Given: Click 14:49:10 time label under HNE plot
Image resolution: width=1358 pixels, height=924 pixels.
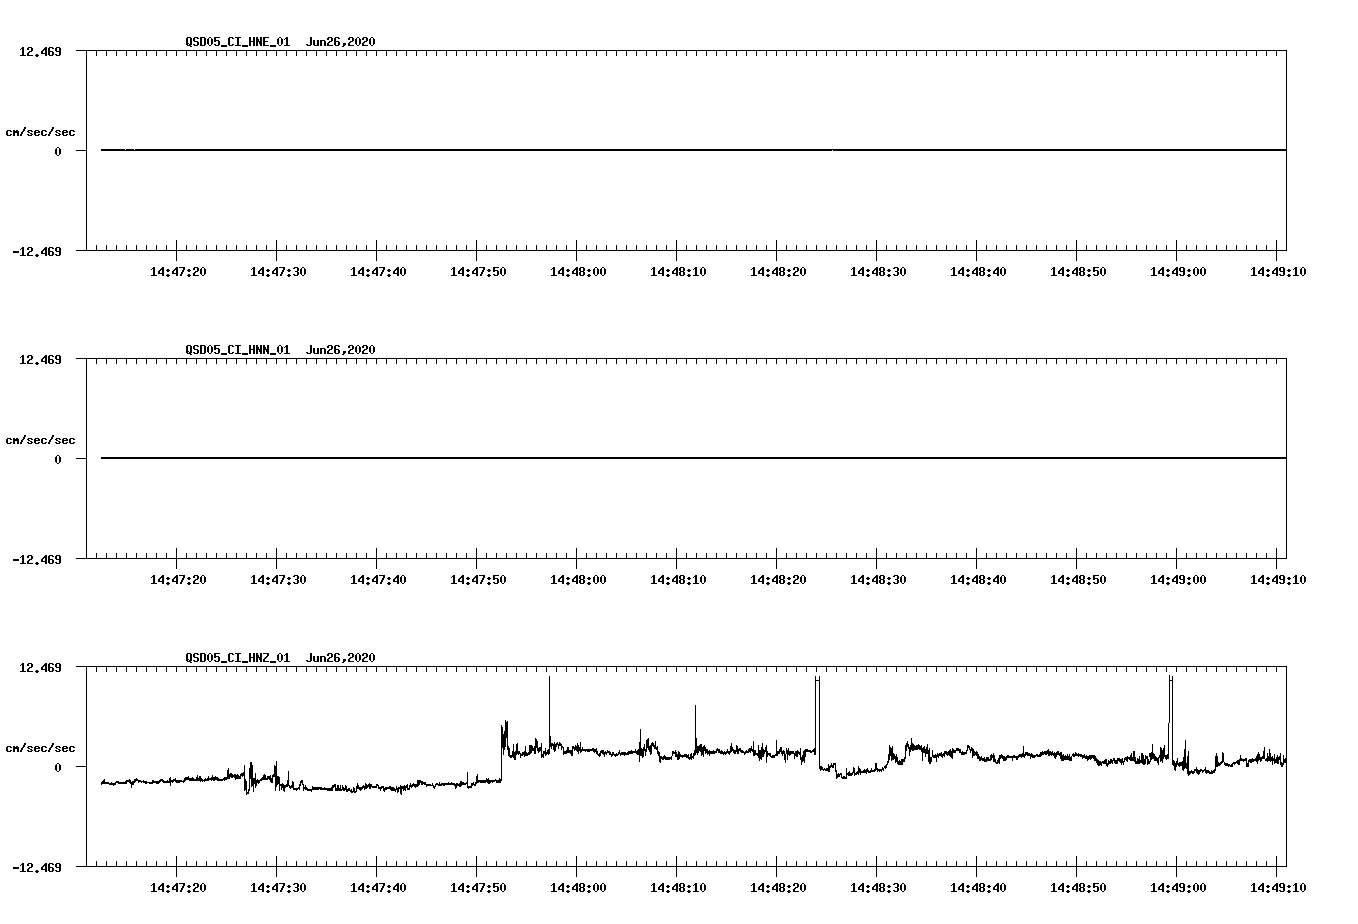Looking at the screenshot, I should [1277, 271].
